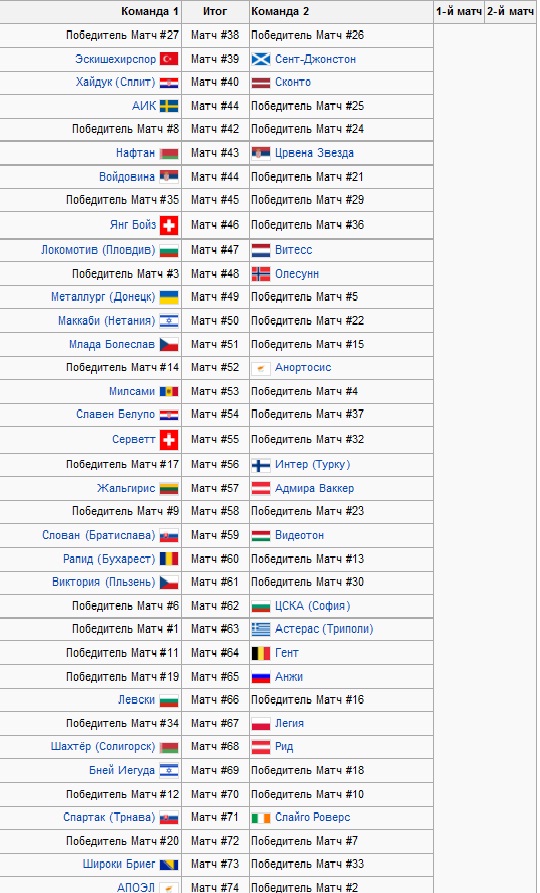Open the Янг Бойз link
540x893 pixels.
pyautogui.click(x=133, y=226)
